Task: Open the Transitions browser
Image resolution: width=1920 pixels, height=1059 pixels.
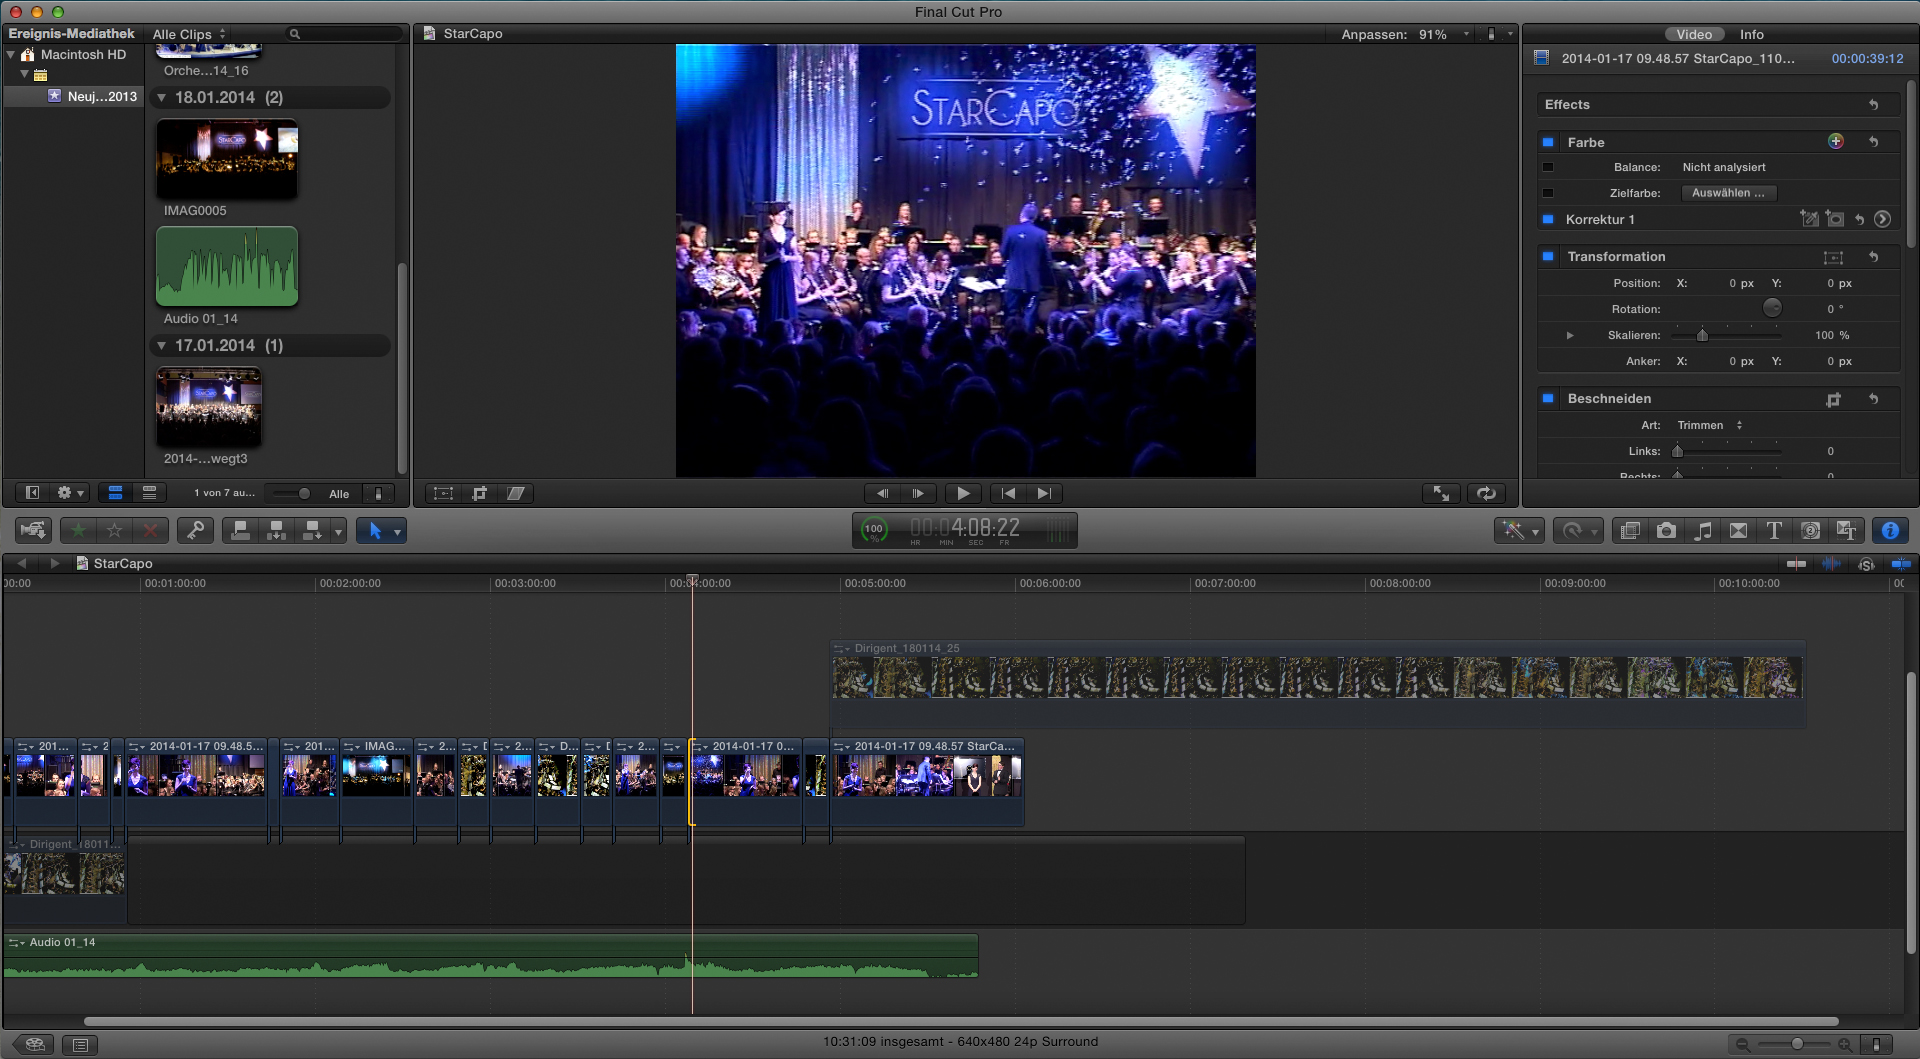Action: (1738, 531)
